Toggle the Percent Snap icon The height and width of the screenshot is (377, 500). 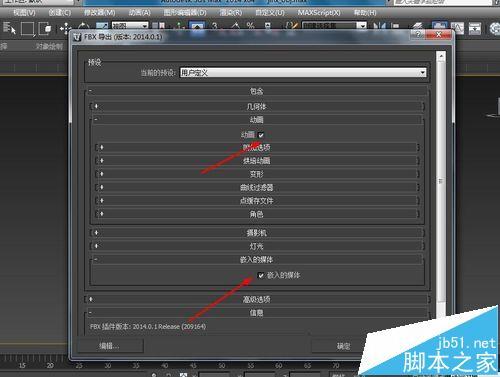coord(250,26)
